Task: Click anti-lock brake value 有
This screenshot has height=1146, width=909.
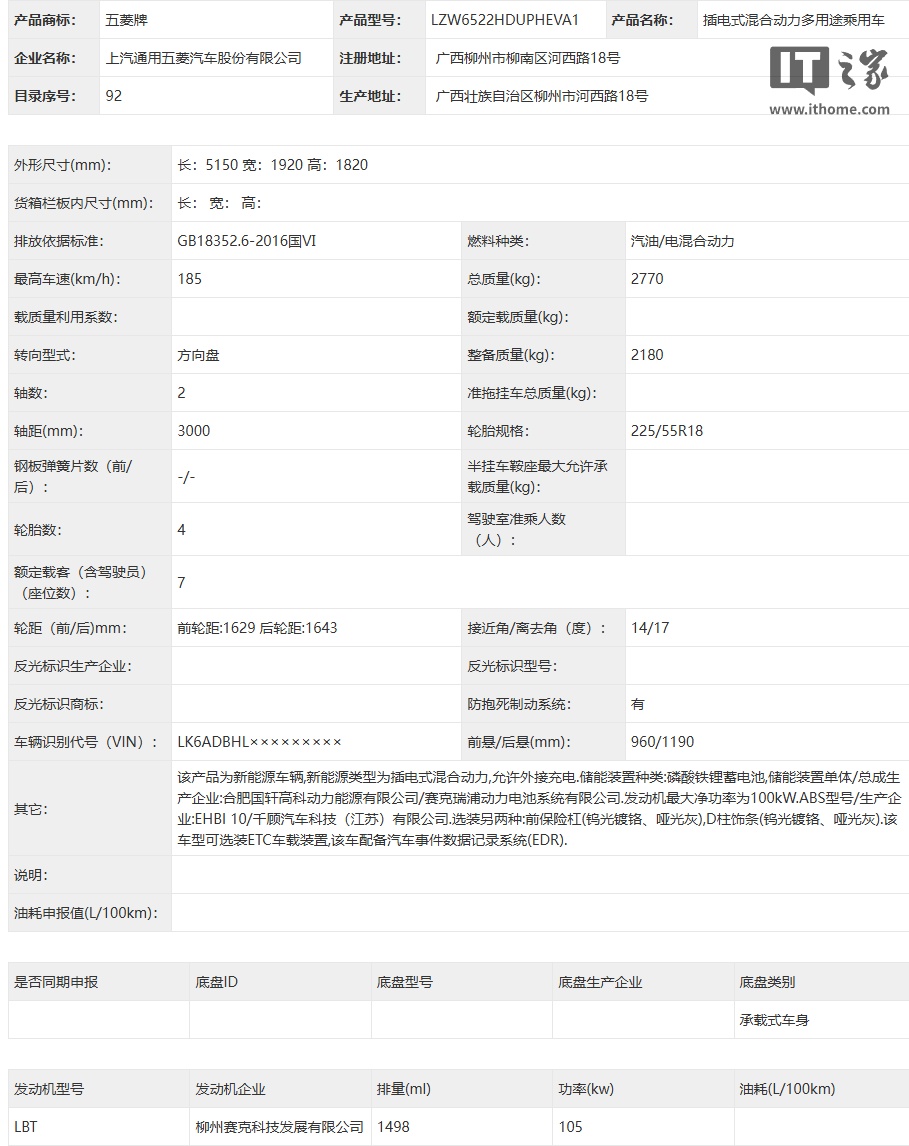Action: point(638,704)
